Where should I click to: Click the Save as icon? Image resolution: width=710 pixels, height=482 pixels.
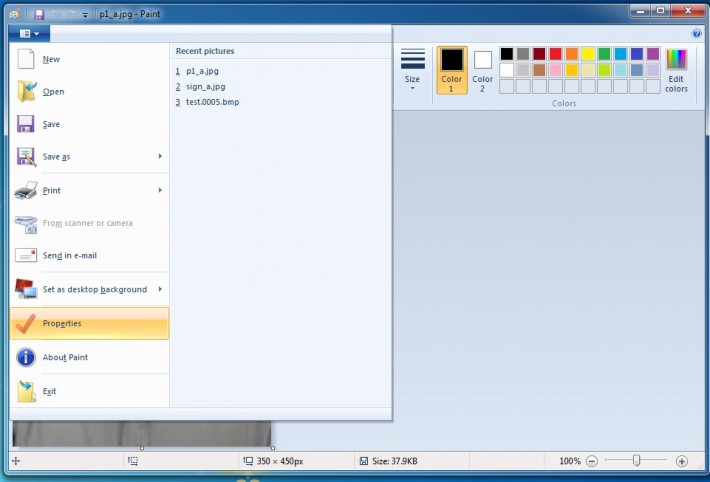[26, 157]
